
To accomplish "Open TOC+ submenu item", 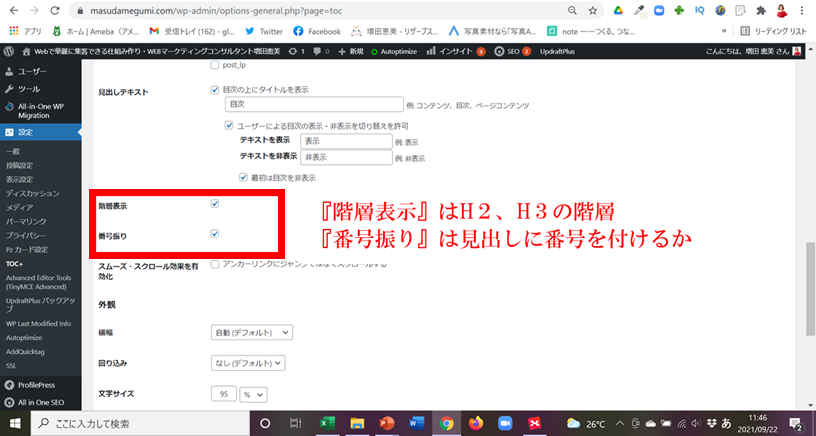I will [x=14, y=264].
